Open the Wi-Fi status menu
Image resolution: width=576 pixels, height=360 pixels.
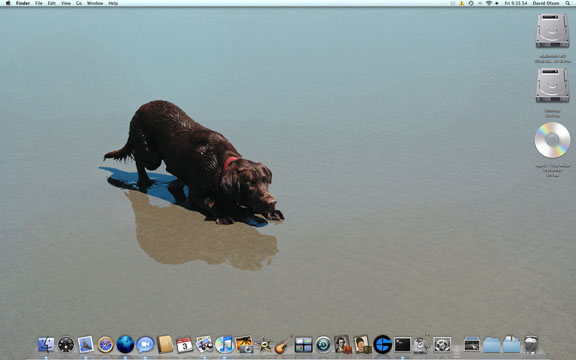click(489, 3)
